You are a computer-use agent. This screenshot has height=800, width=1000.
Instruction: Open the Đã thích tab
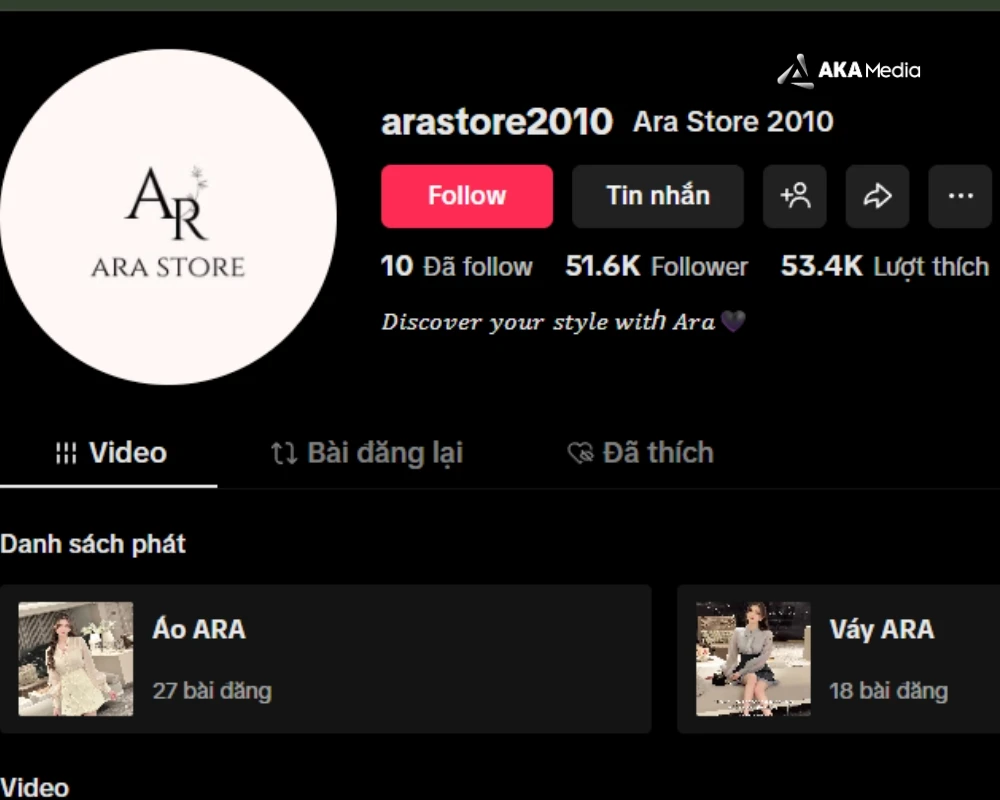coord(658,453)
